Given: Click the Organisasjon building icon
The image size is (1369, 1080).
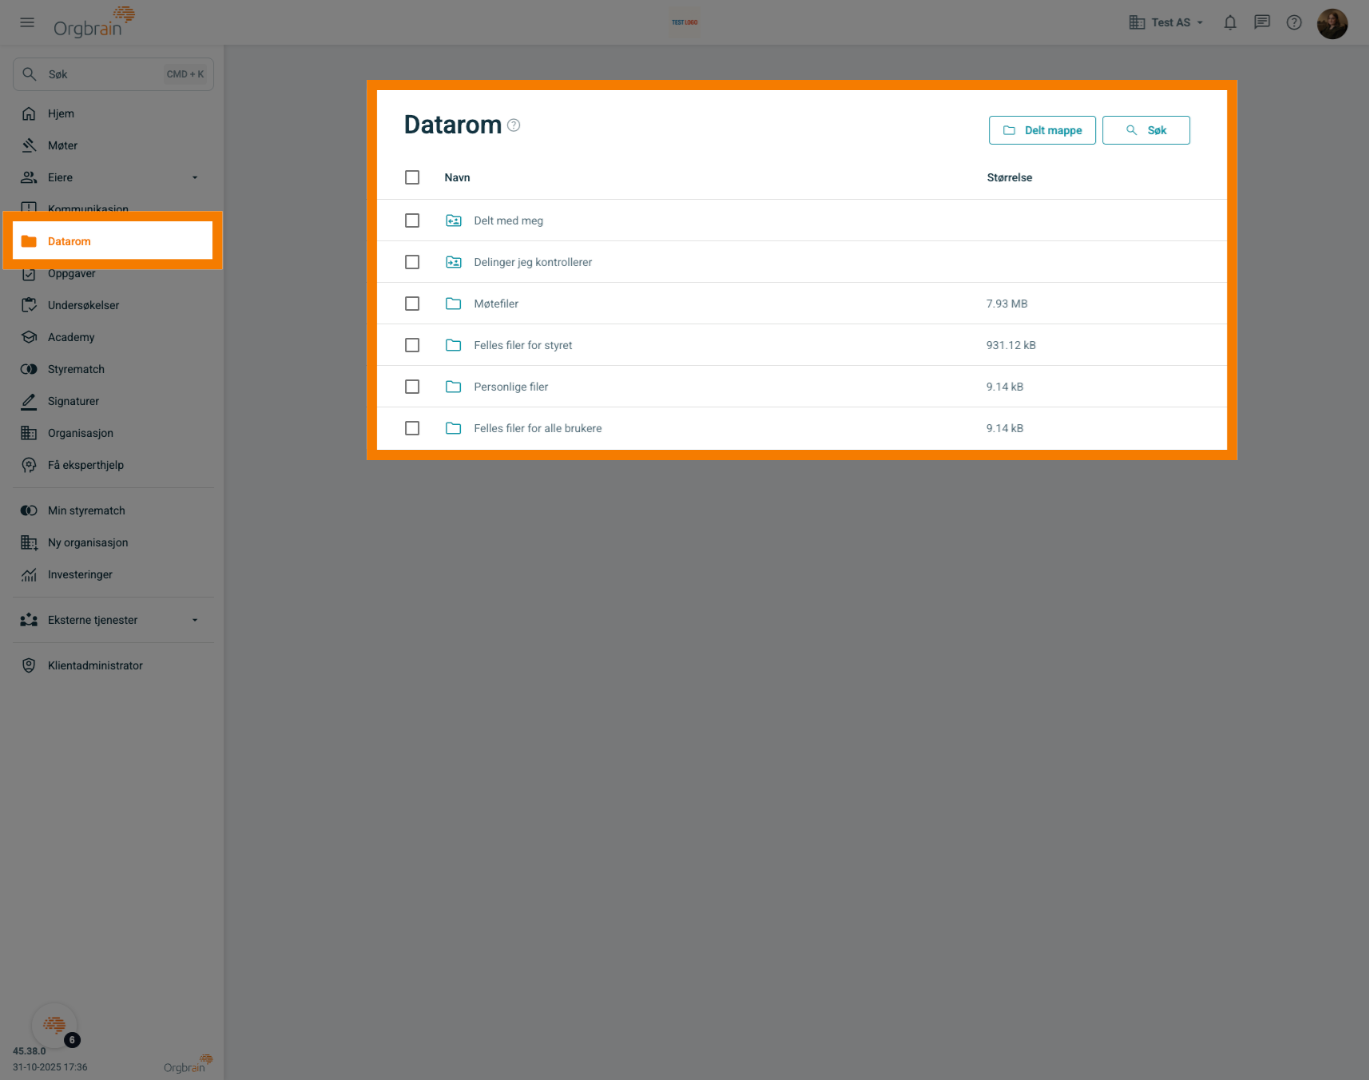Looking at the screenshot, I should tap(29, 433).
